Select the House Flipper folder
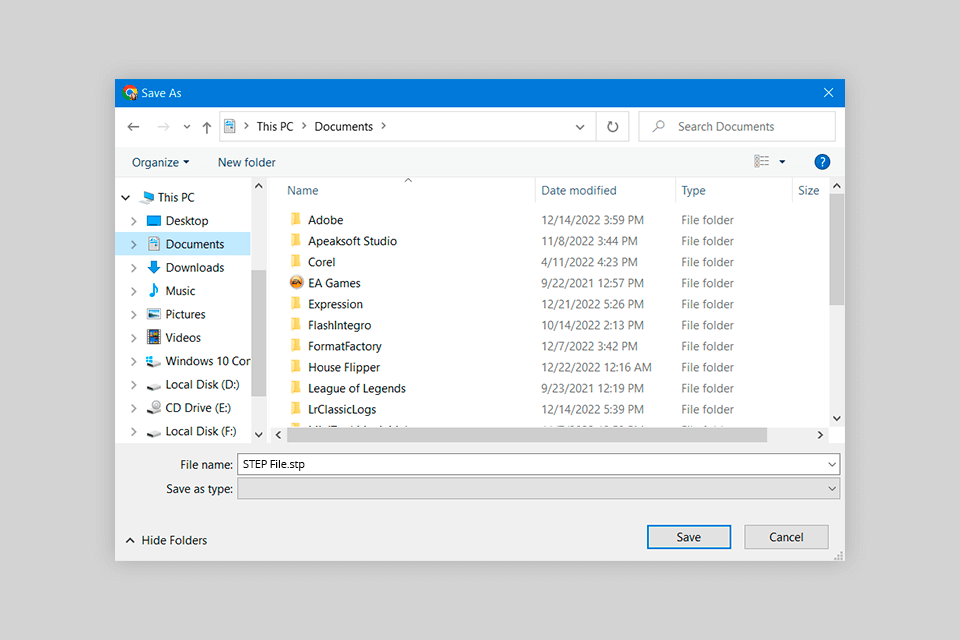This screenshot has width=960, height=640. click(x=343, y=367)
